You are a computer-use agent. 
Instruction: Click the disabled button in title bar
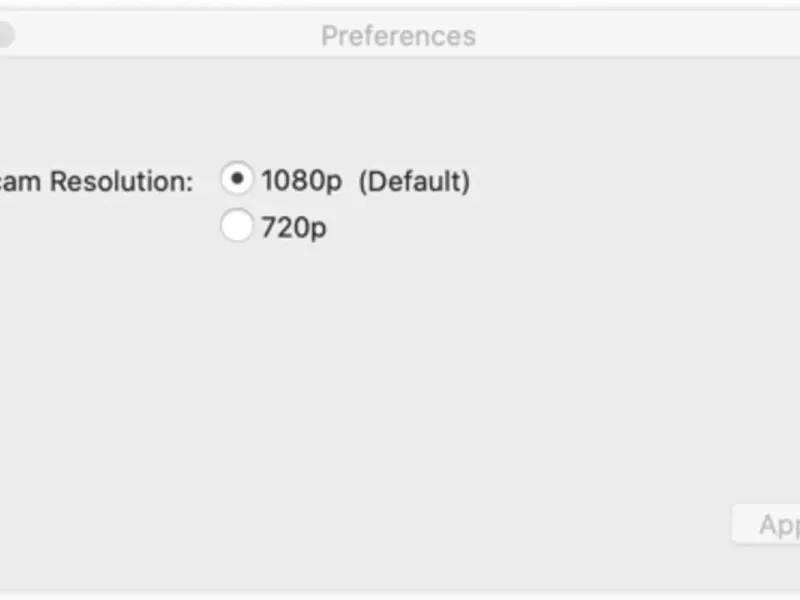pos(5,35)
